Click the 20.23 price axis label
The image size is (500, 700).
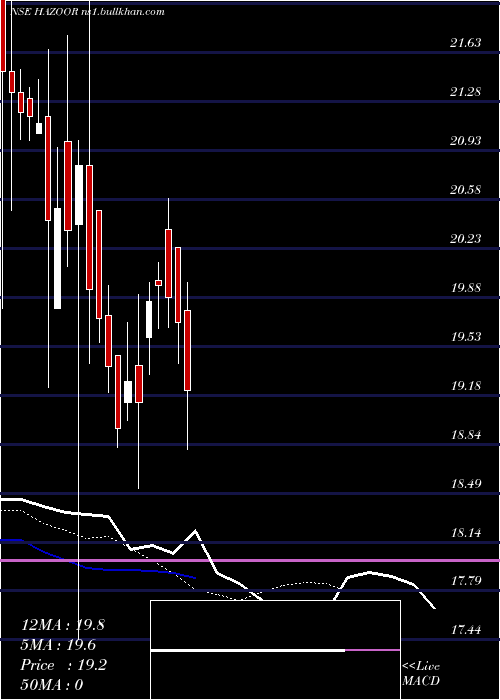click(466, 239)
